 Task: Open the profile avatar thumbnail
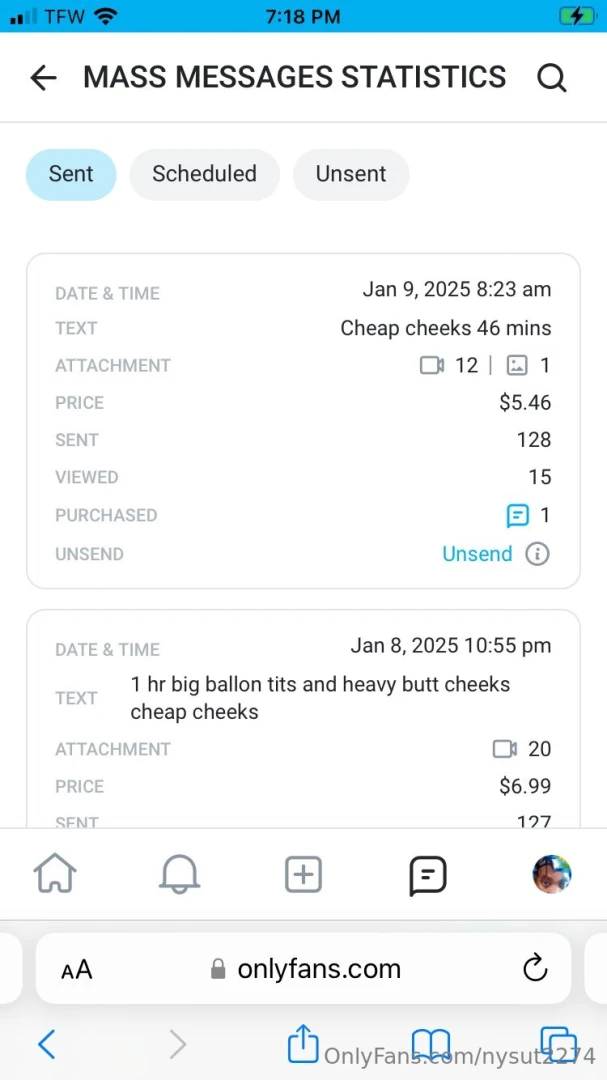click(551, 874)
